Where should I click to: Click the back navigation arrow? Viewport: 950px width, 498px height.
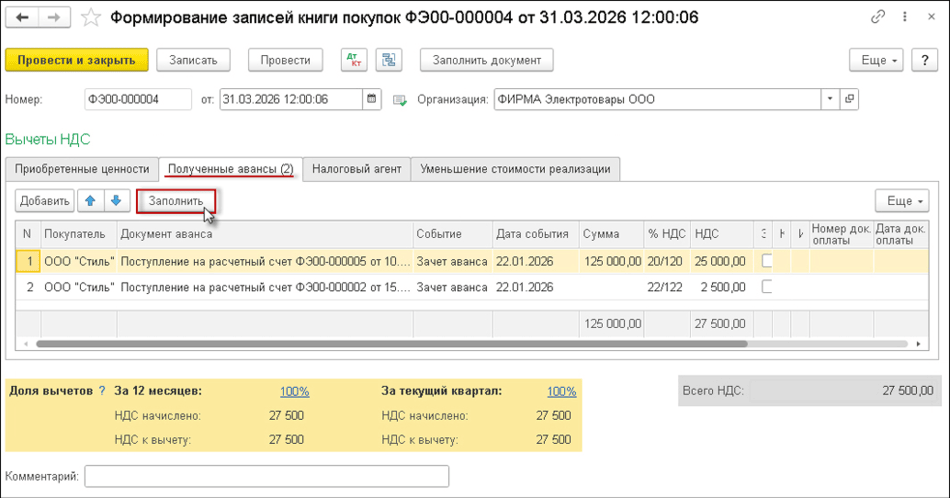pos(23,18)
